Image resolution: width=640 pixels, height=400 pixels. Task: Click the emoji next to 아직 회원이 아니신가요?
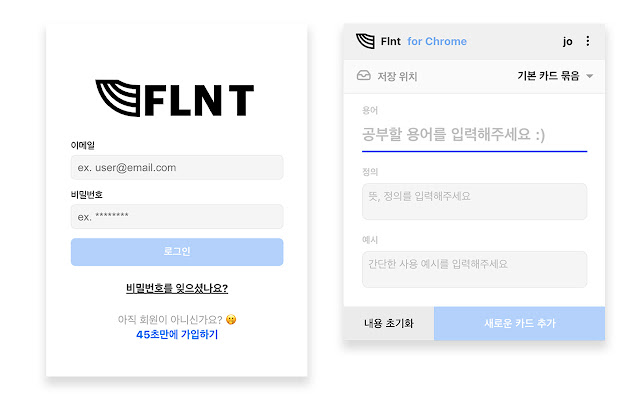[x=231, y=320]
